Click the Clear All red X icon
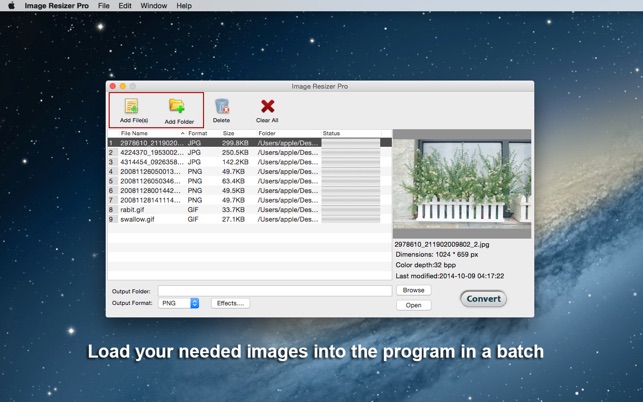The width and height of the screenshot is (643, 402). (x=267, y=106)
